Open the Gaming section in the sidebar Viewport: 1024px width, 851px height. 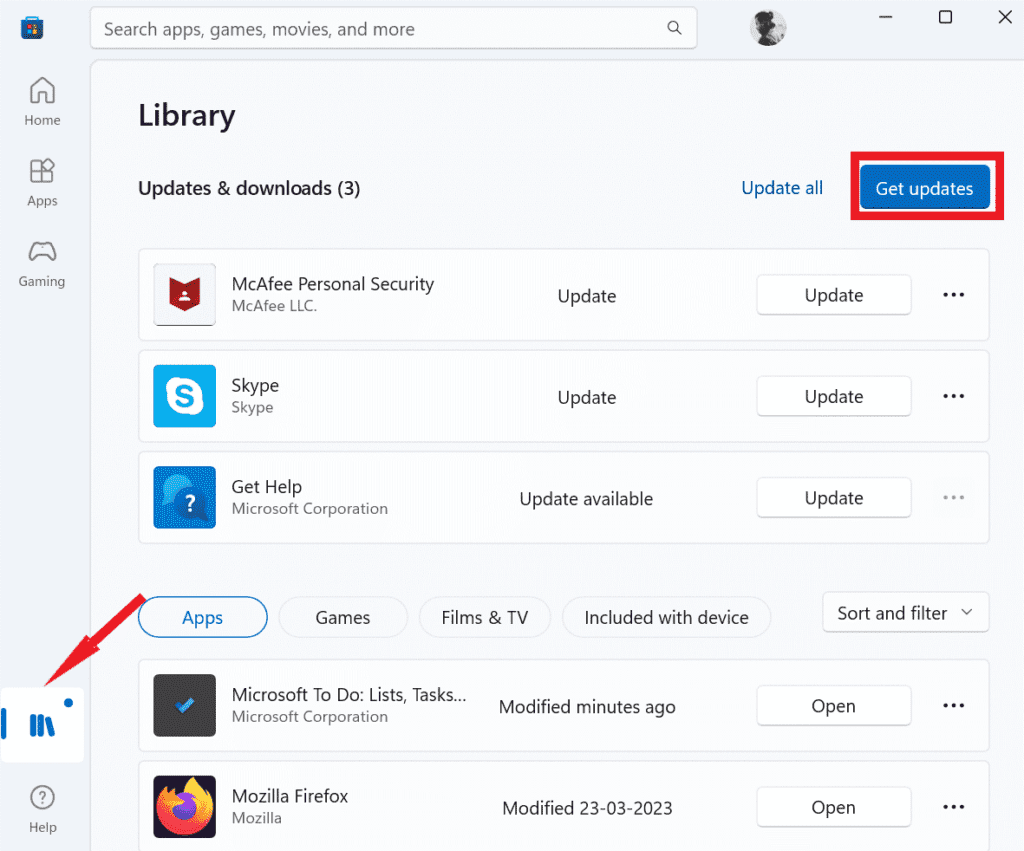click(x=42, y=264)
